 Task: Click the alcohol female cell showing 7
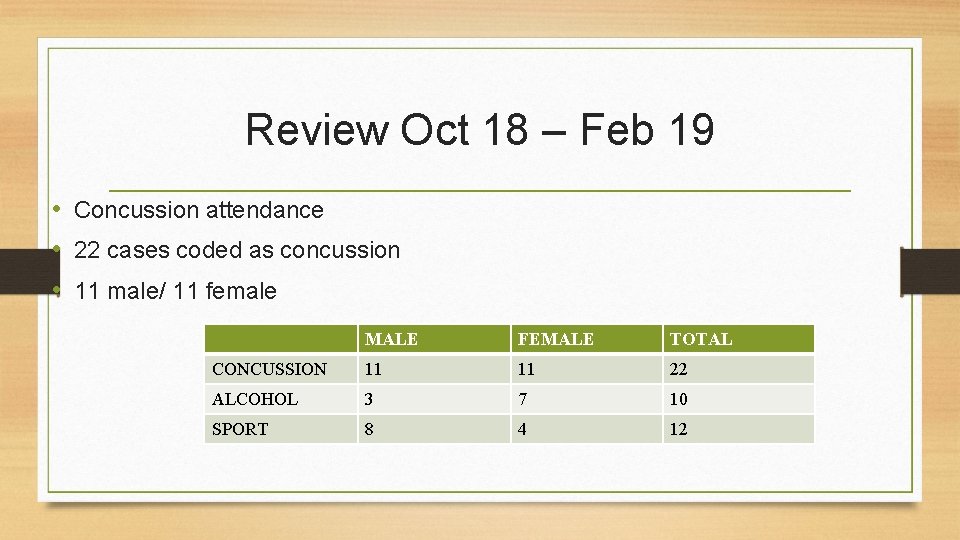586,399
